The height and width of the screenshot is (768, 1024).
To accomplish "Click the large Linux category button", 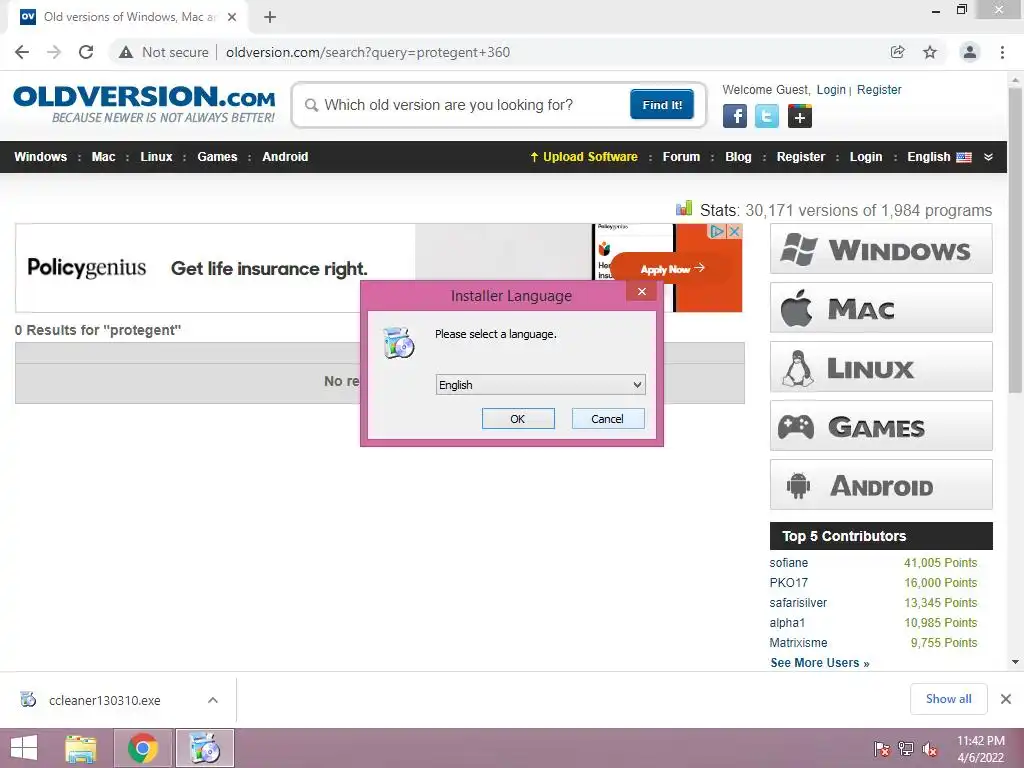I will (x=881, y=366).
